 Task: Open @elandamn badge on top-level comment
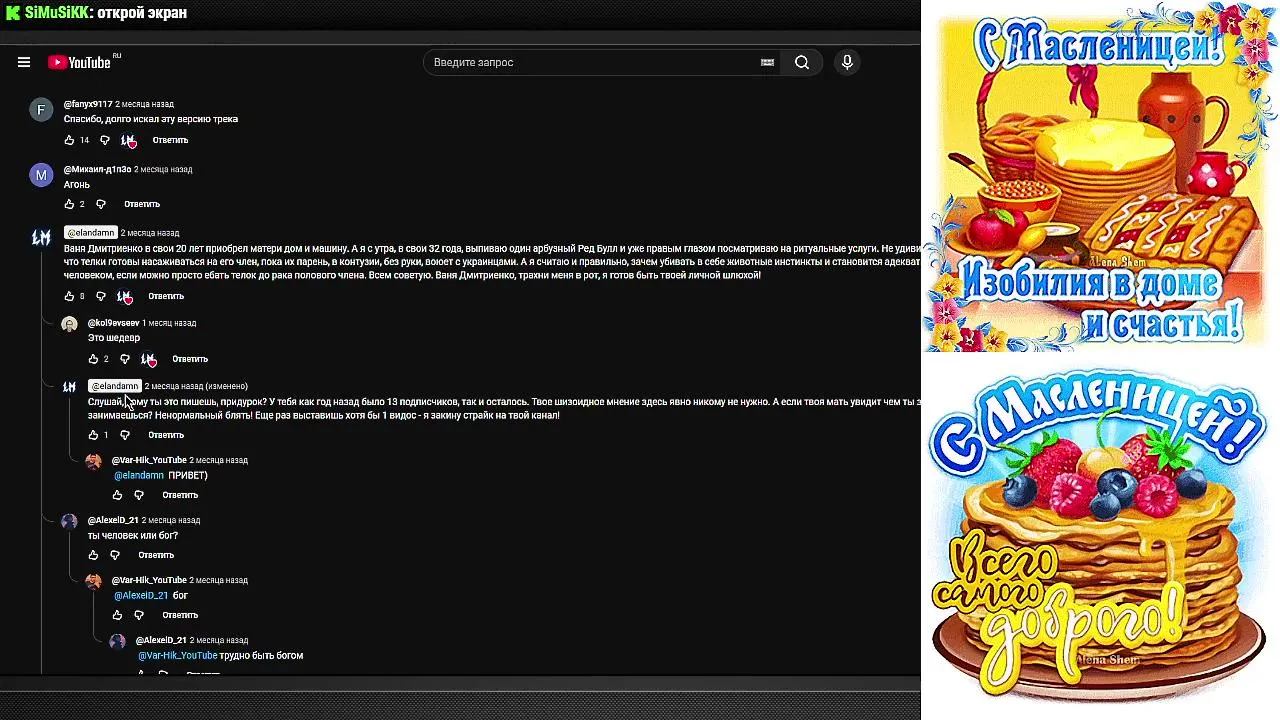[x=91, y=233]
